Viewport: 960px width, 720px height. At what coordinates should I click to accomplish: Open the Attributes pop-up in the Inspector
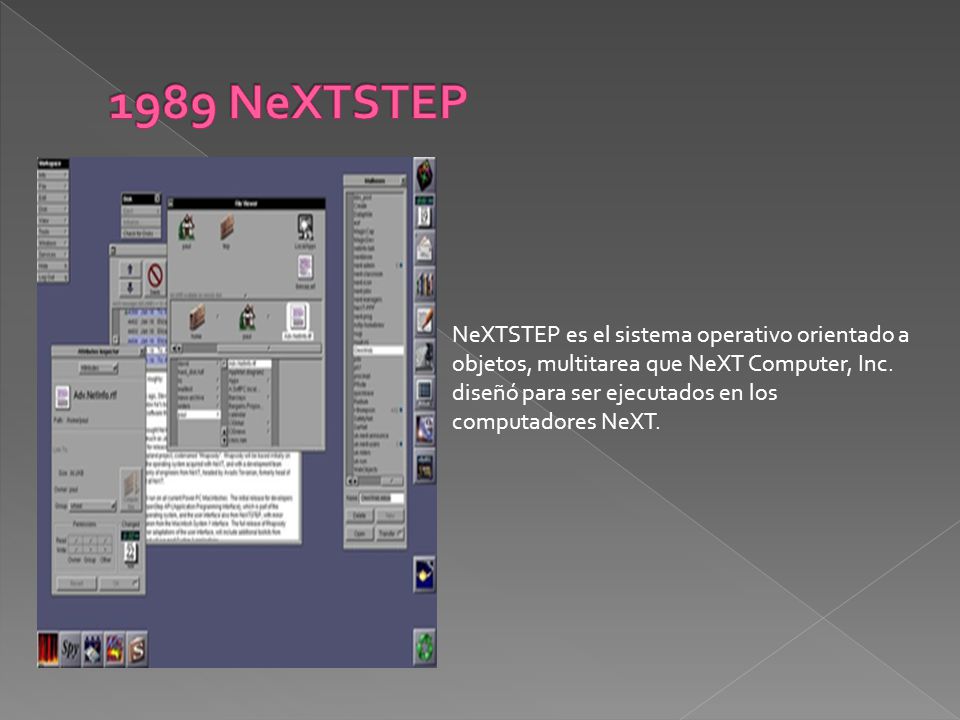[x=99, y=368]
